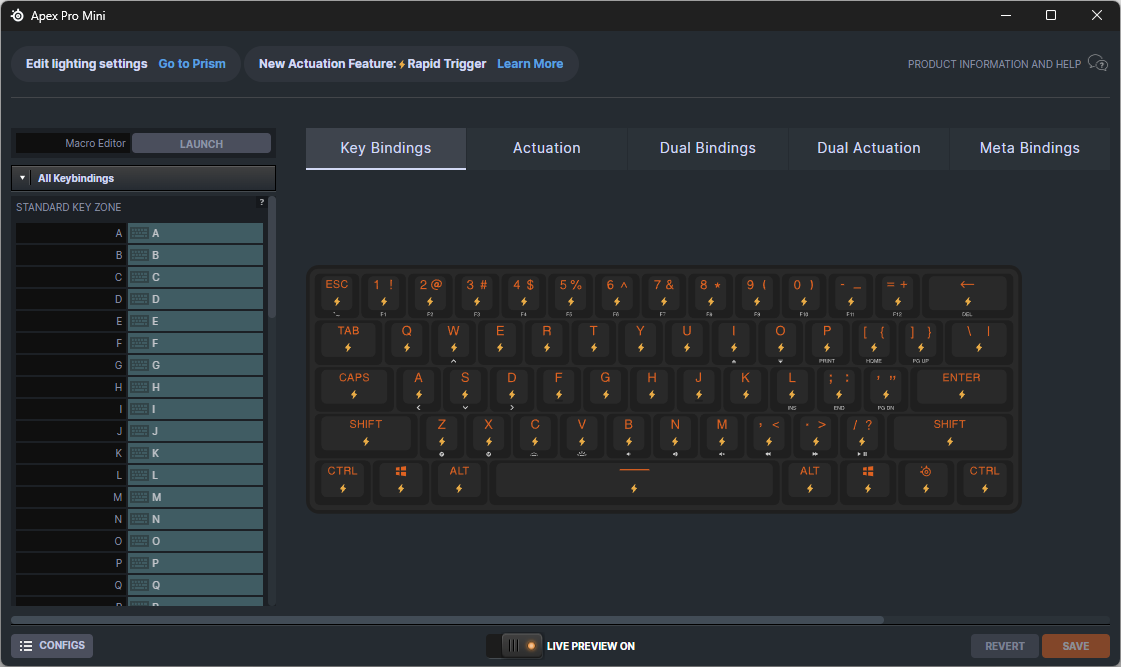The width and height of the screenshot is (1121, 667).
Task: Switch to the Key Bindings tab
Action: (386, 148)
